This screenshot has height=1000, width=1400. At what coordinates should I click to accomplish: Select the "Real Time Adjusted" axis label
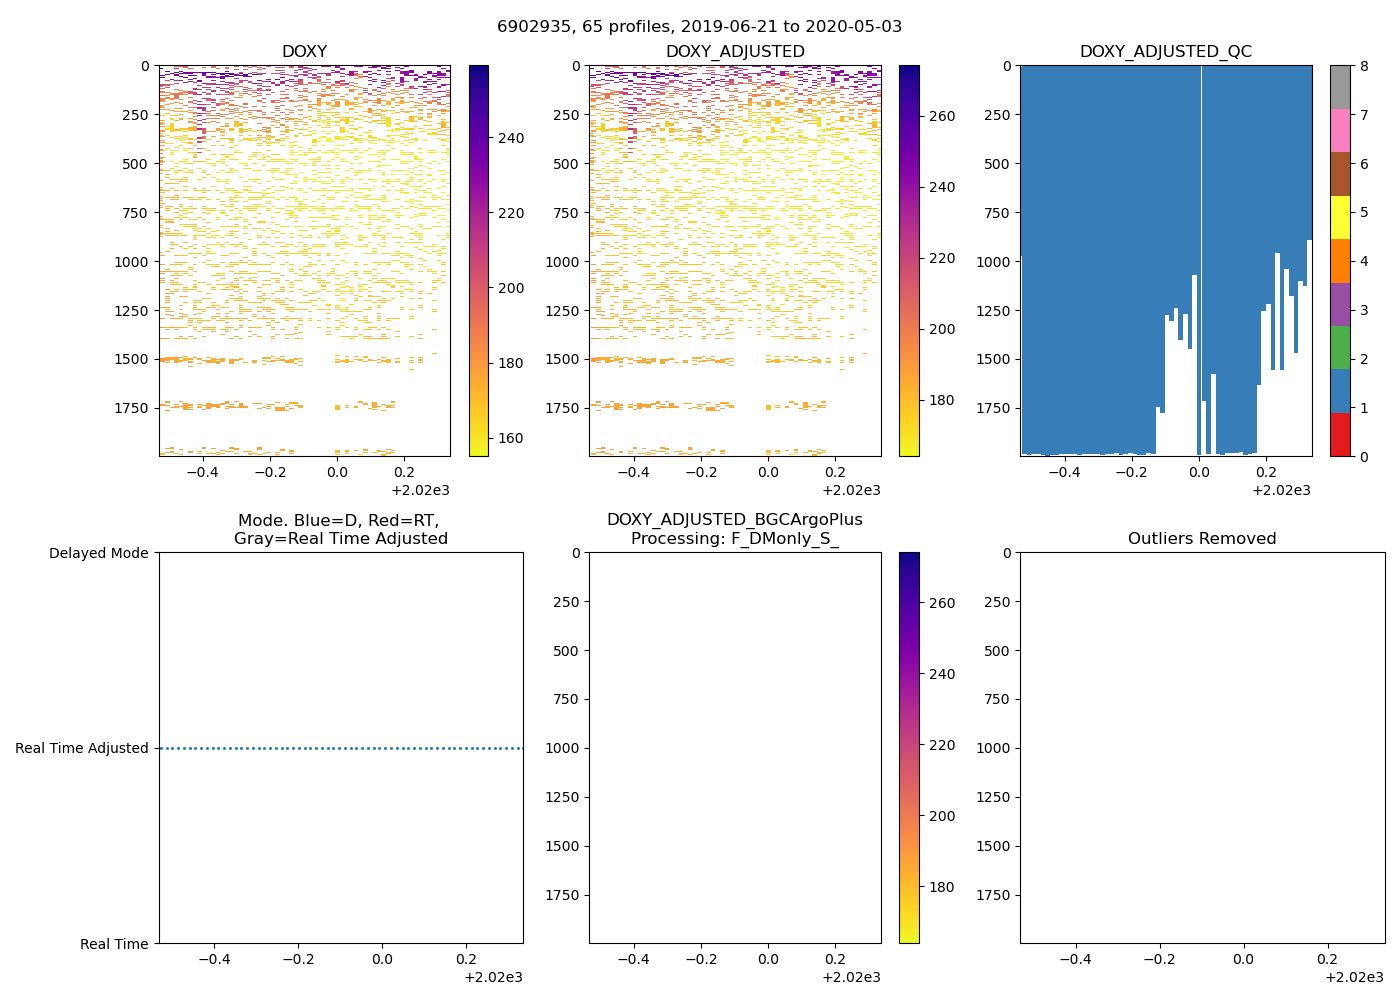coord(82,748)
